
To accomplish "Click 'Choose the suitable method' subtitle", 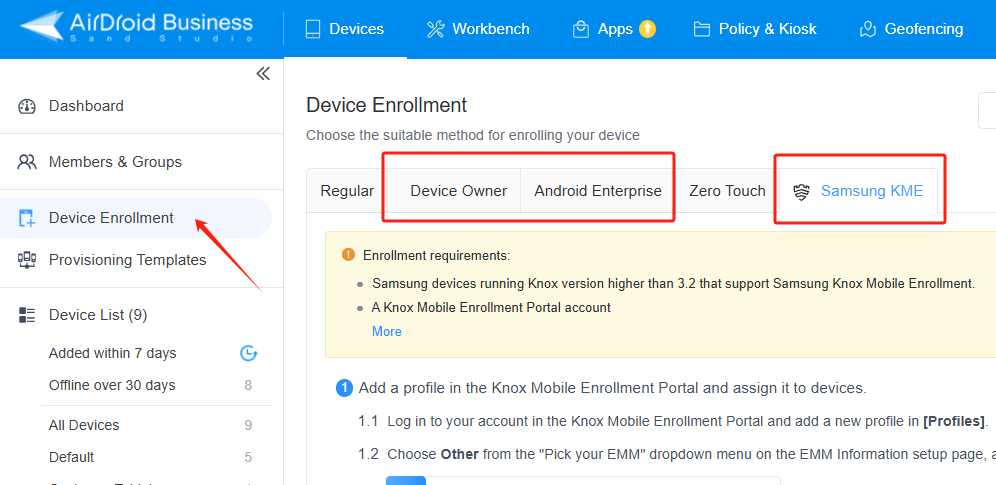I will 473,135.
